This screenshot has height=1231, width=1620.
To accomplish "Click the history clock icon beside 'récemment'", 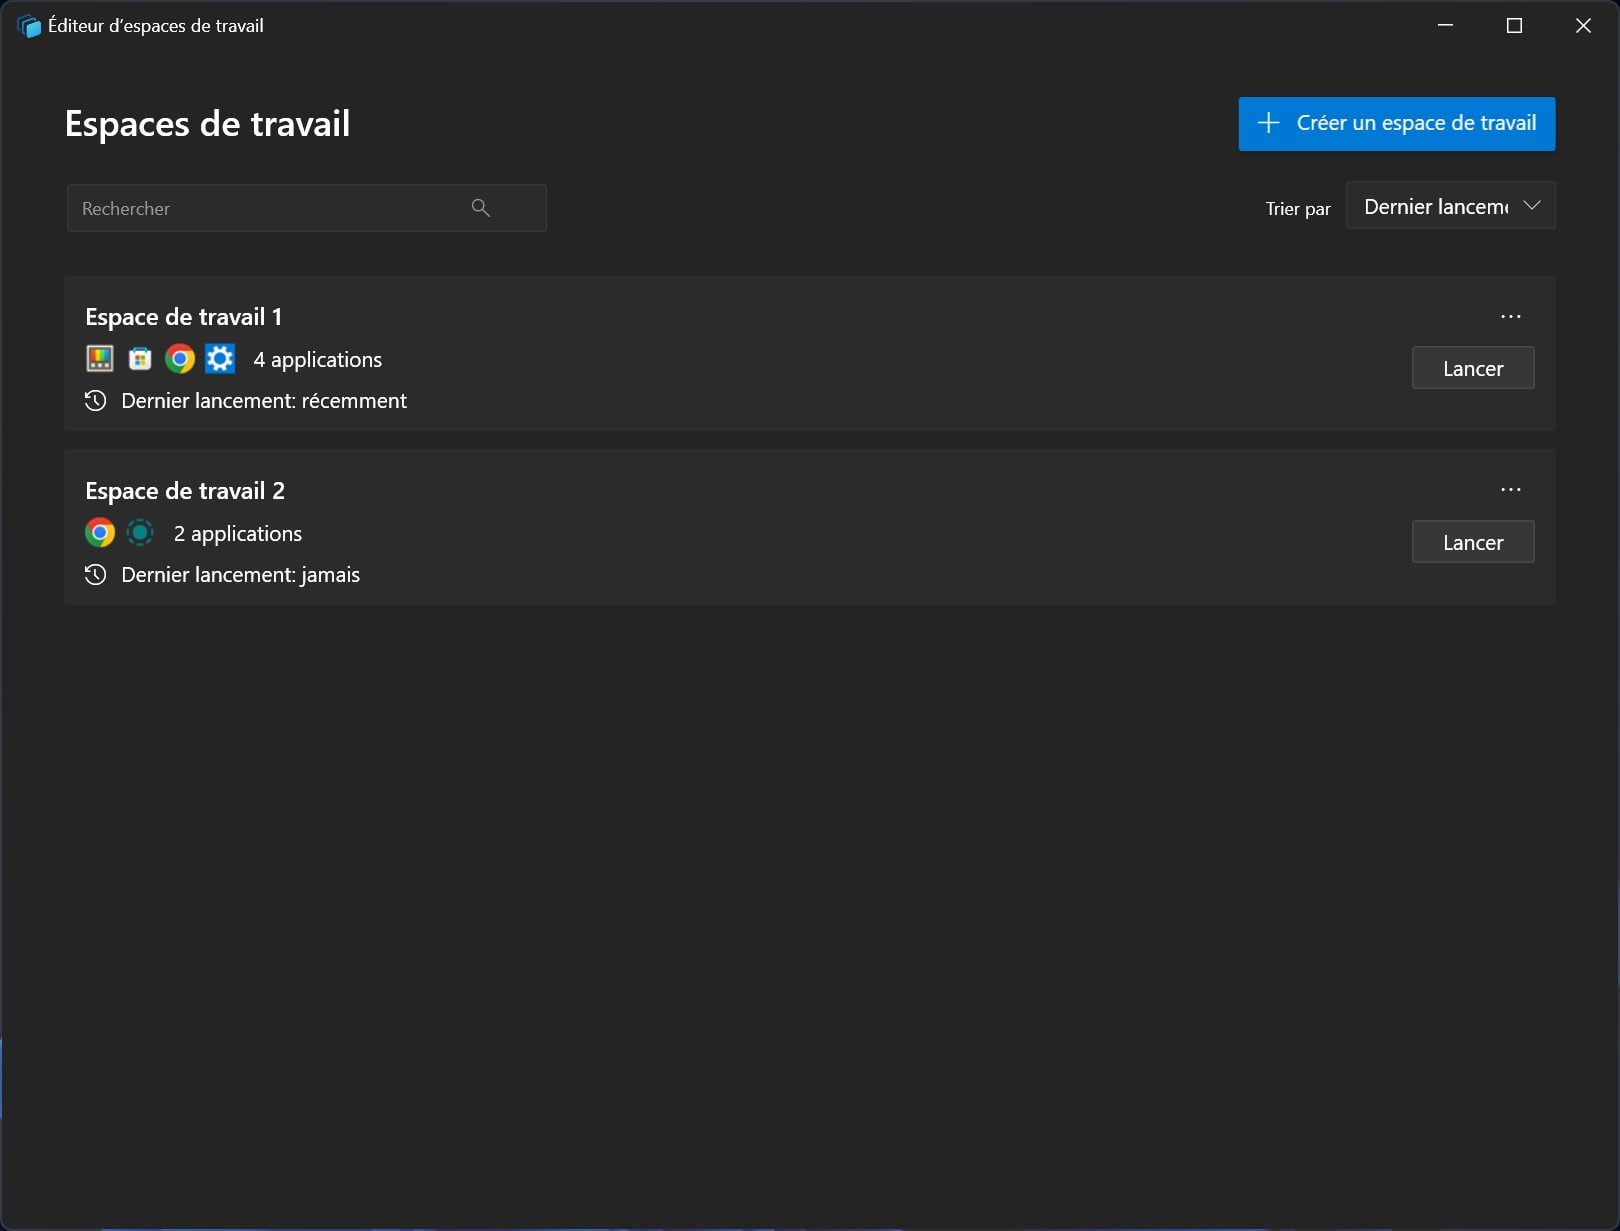I will 95,401.
